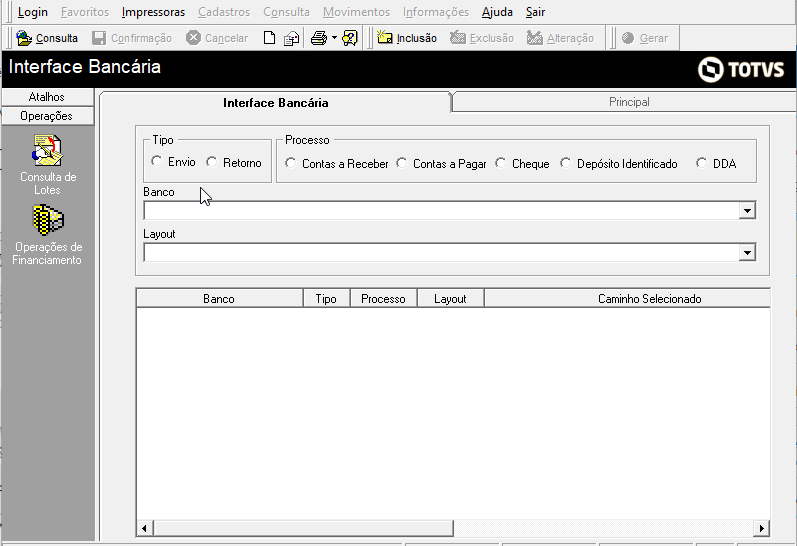Viewport: 797px width, 546px height.
Task: Open the Operações de Financiamento shortcut
Action: (48, 235)
